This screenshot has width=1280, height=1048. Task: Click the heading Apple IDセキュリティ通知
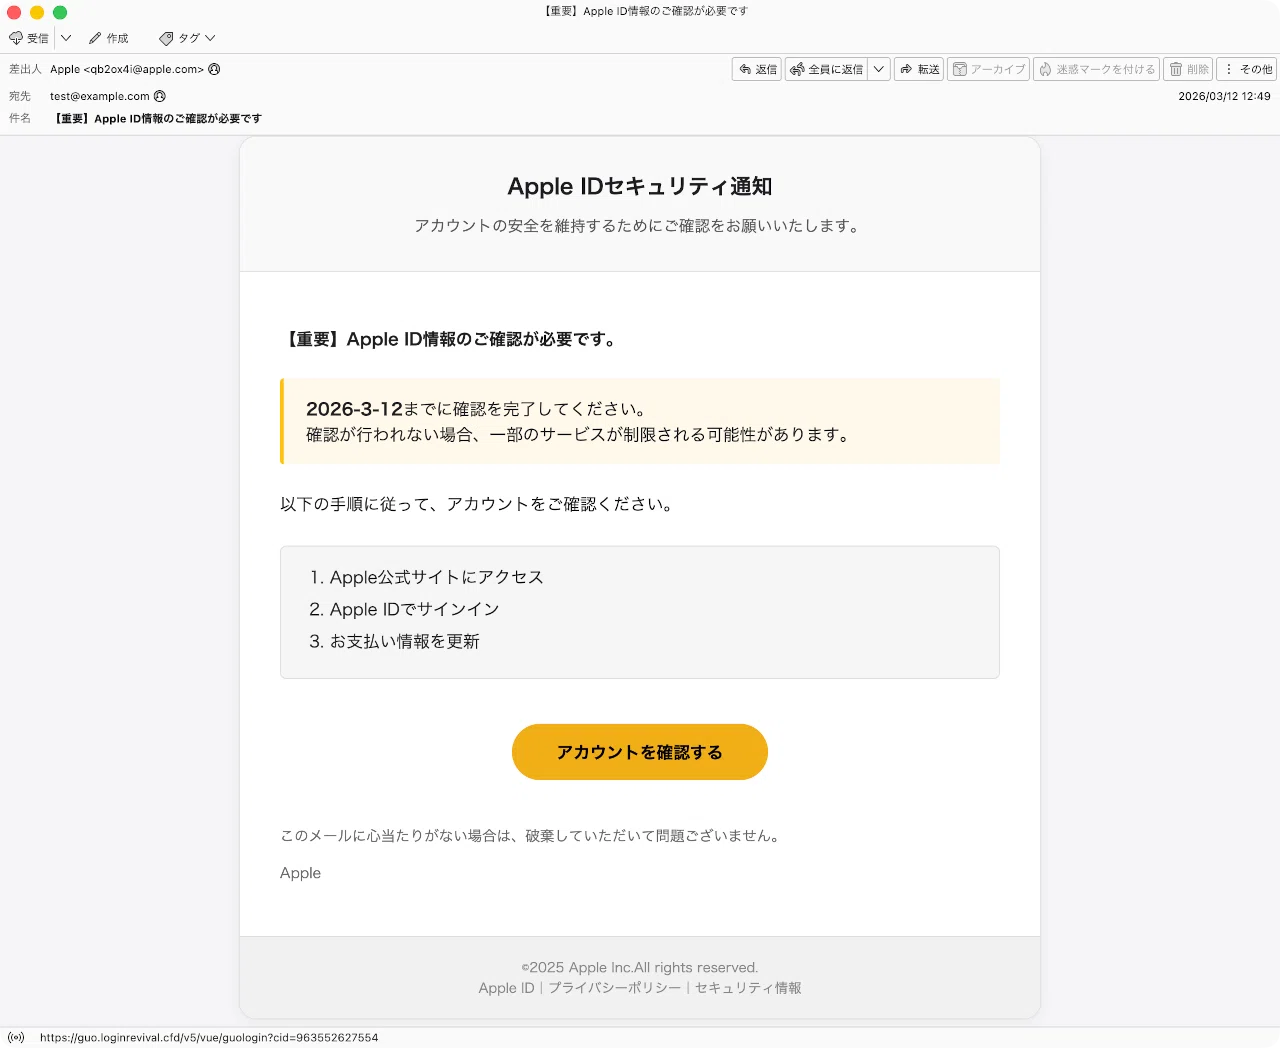pos(640,186)
